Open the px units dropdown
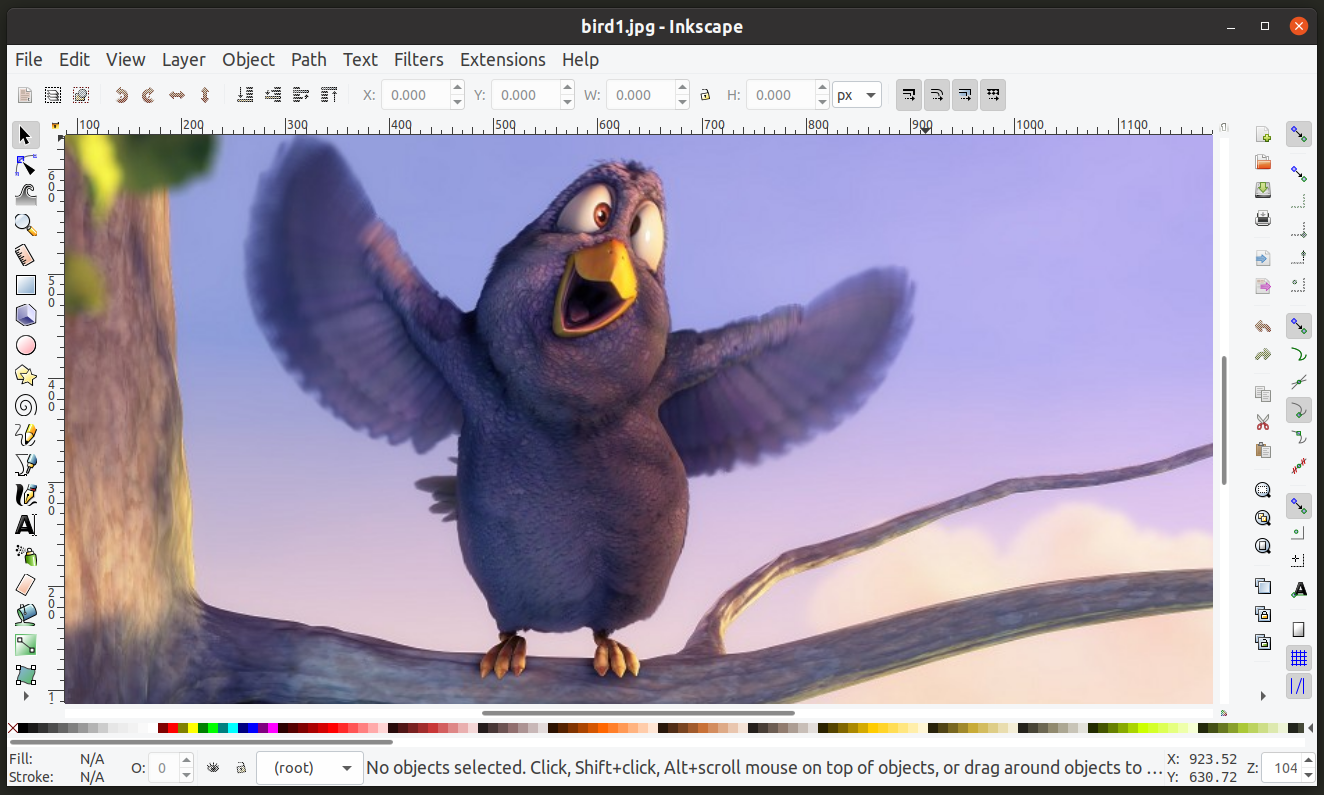This screenshot has width=1324, height=795. (x=857, y=95)
